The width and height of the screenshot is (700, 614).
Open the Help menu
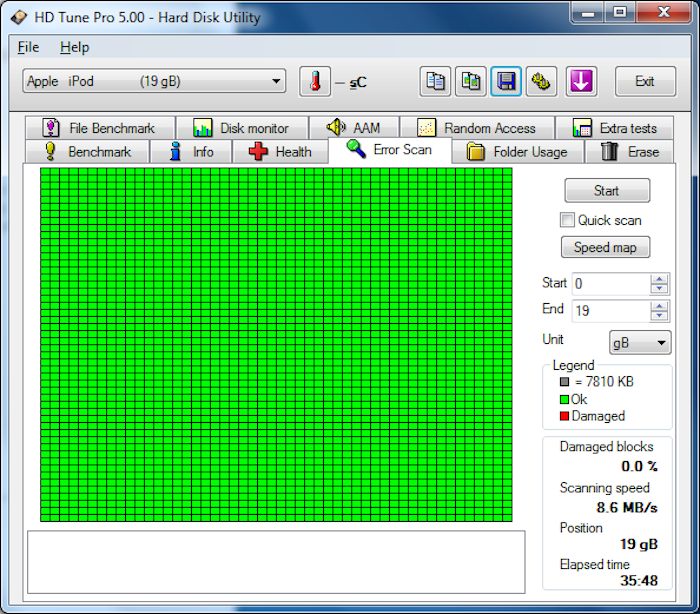pyautogui.click(x=75, y=47)
